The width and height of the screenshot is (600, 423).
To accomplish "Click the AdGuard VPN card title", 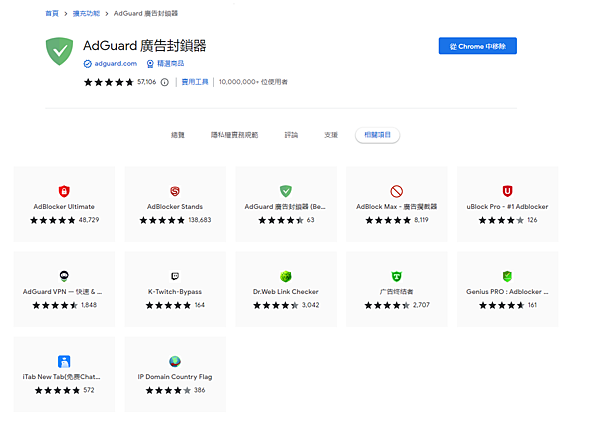I will (x=62, y=292).
